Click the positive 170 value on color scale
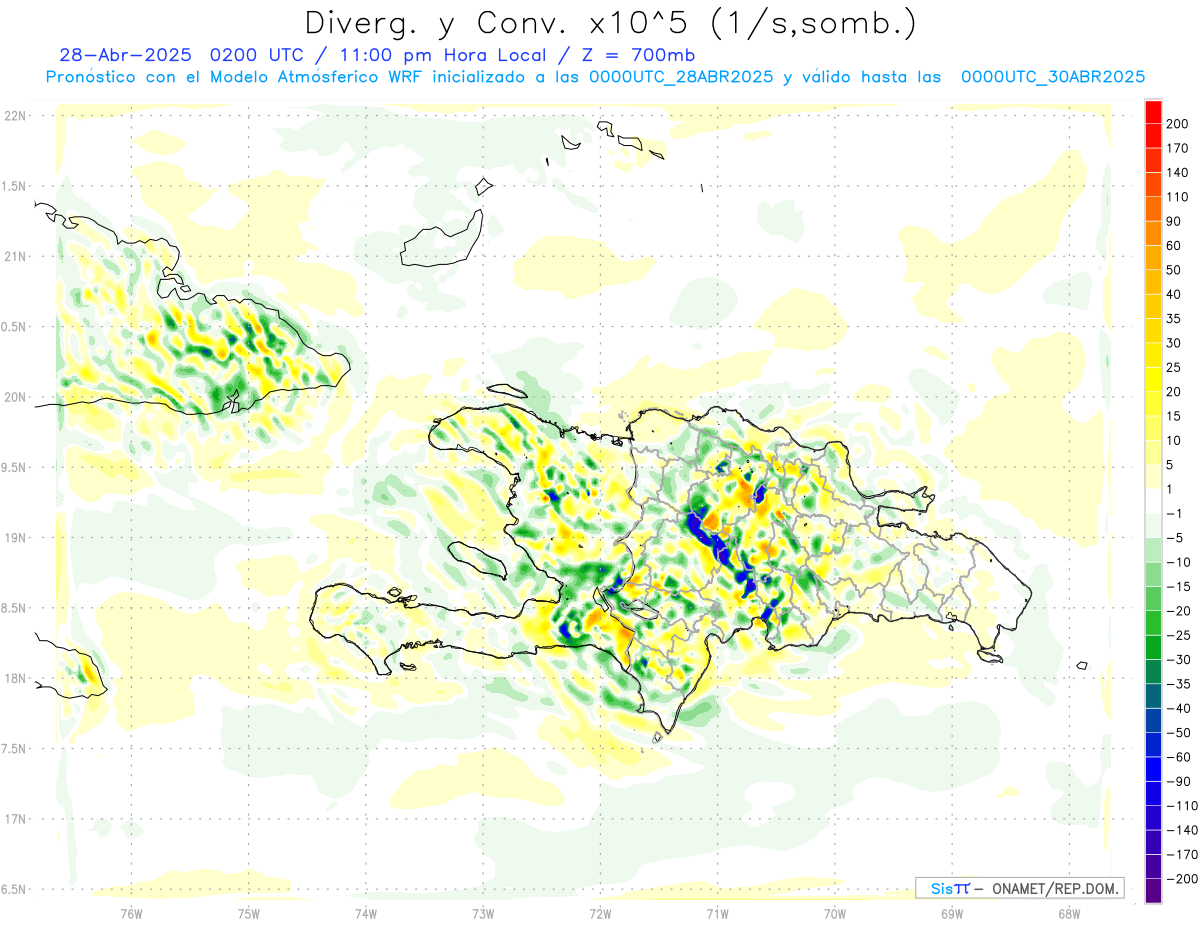The height and width of the screenshot is (927, 1200). [1177, 148]
